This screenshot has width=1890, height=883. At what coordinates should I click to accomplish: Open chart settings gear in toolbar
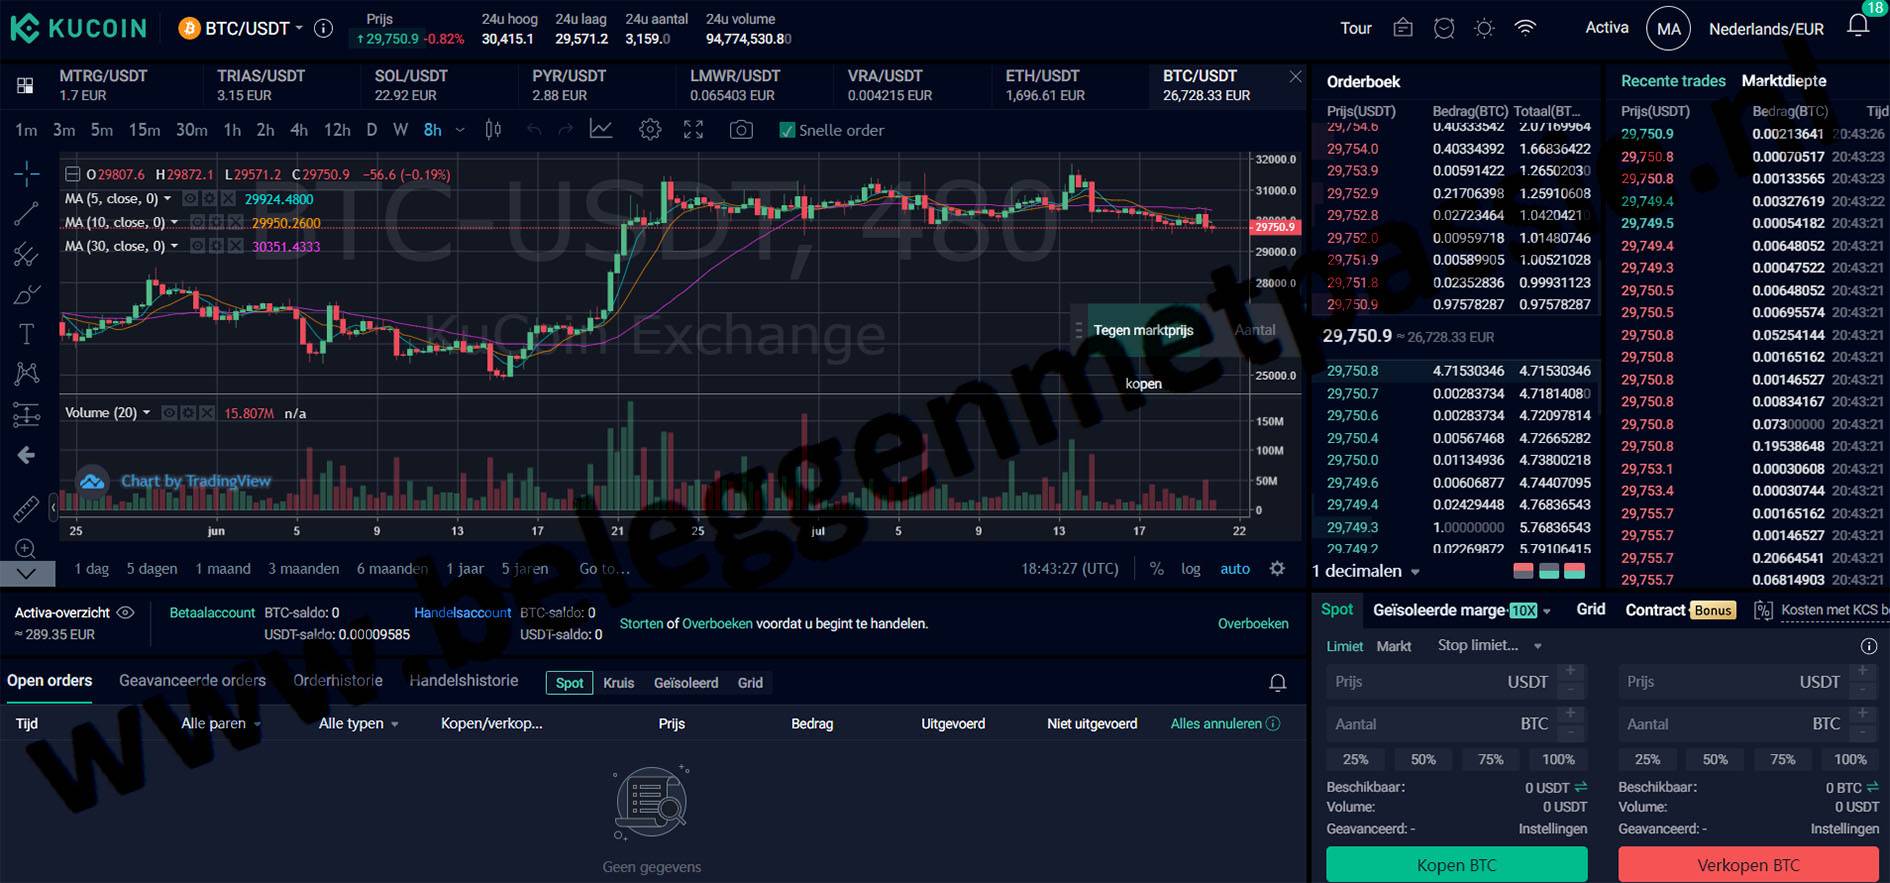coord(650,130)
